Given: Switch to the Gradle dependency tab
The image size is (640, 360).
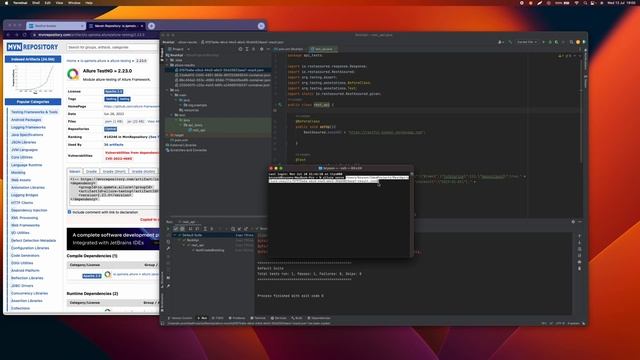Looking at the screenshot, I should [x=91, y=171].
